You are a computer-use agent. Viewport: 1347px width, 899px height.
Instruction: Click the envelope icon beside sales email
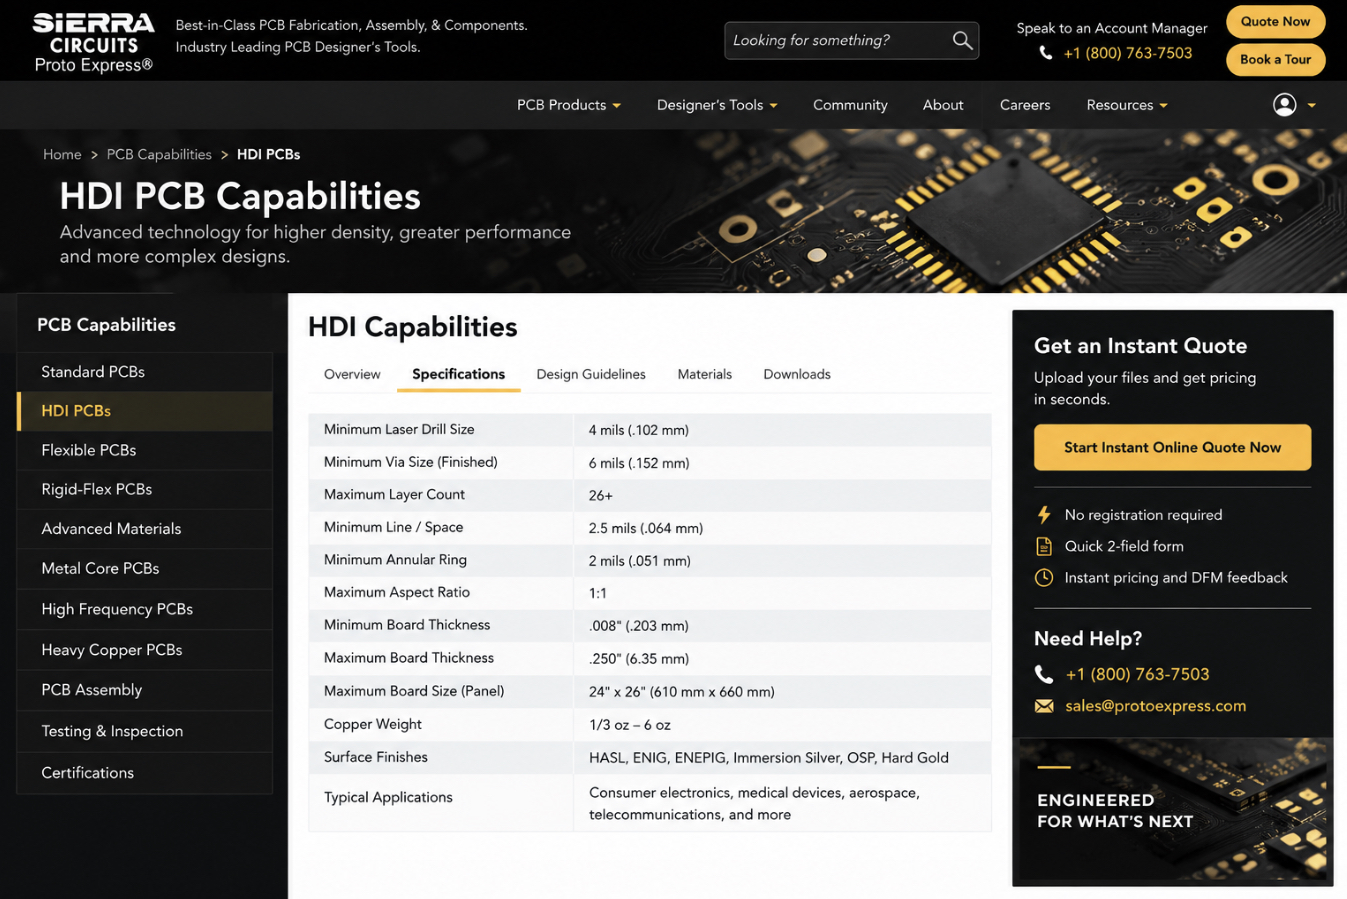(x=1044, y=706)
